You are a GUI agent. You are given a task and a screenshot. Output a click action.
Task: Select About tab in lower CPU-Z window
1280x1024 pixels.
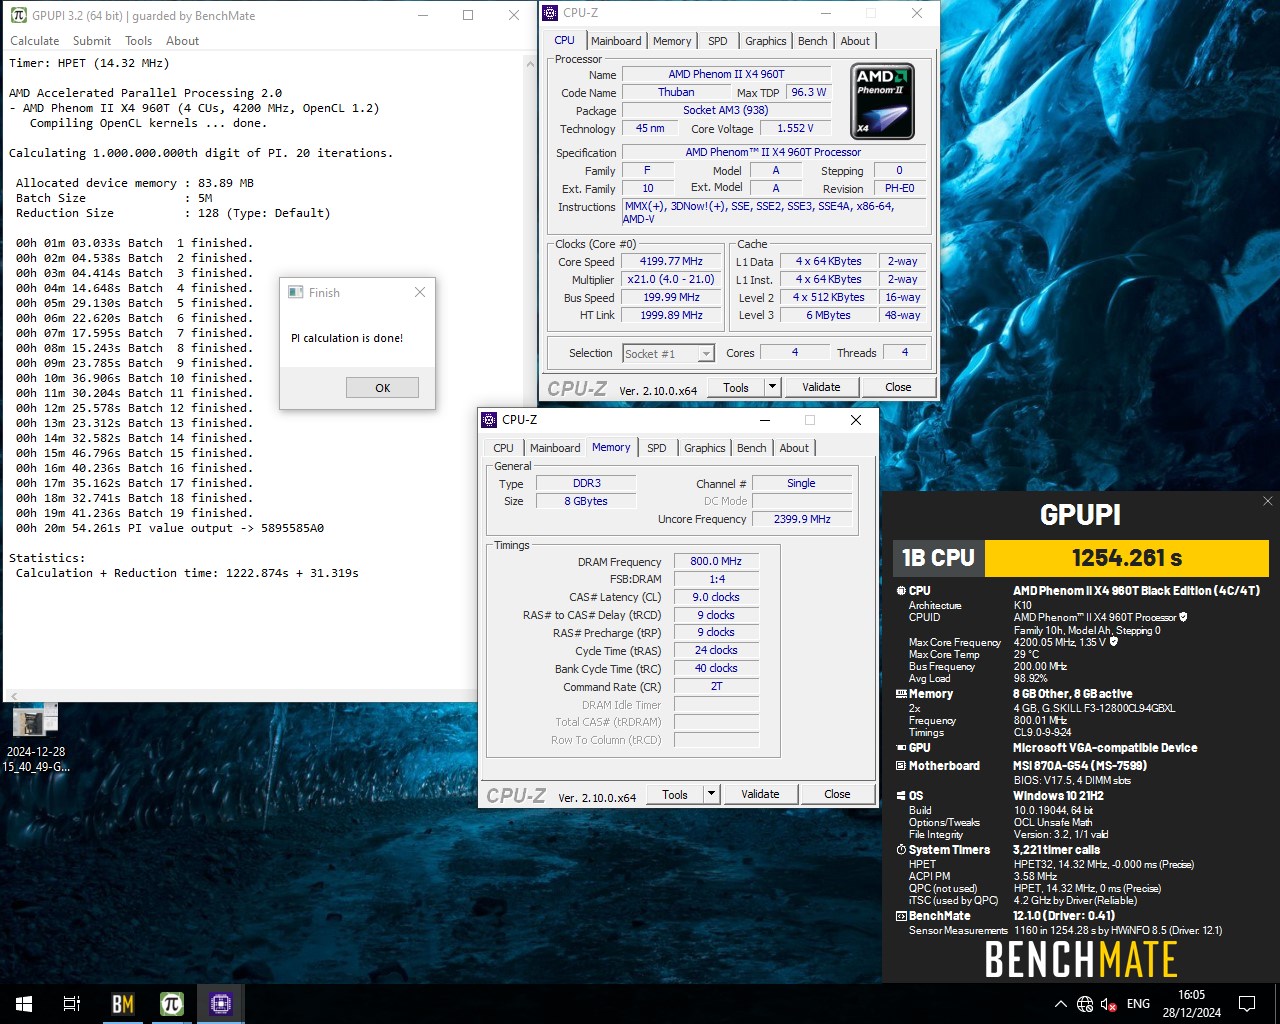point(794,448)
